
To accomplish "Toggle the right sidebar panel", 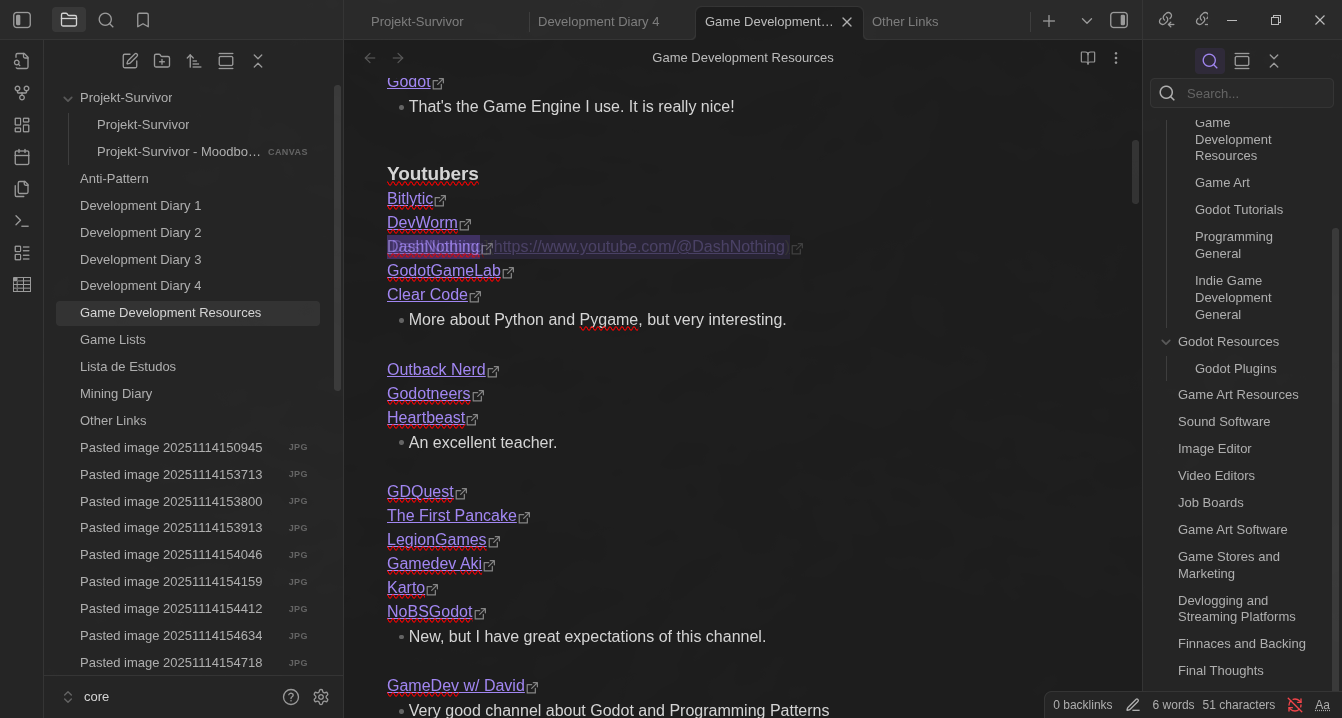I will coord(1119,20).
